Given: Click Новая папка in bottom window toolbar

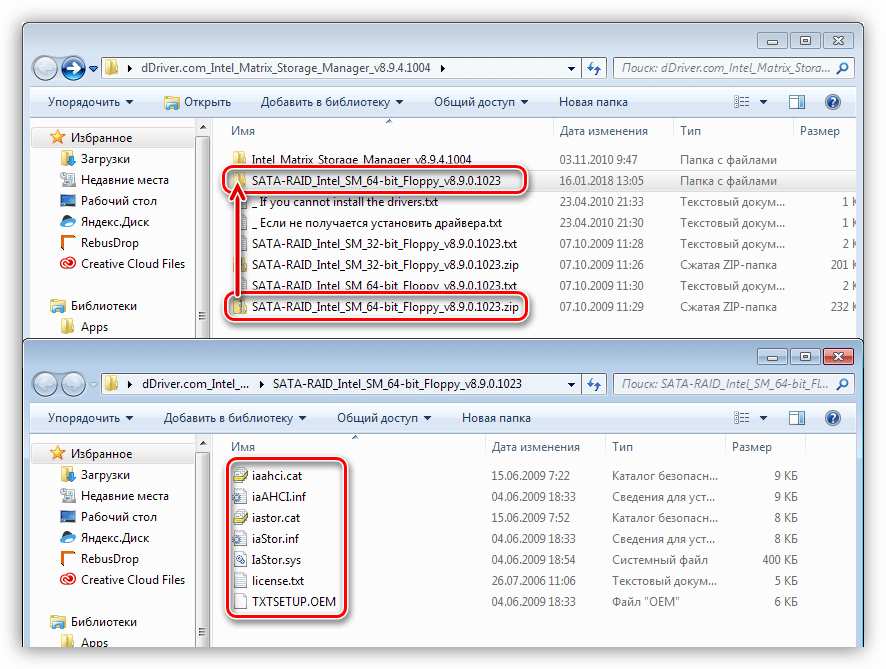Looking at the screenshot, I should pyautogui.click(x=496, y=418).
